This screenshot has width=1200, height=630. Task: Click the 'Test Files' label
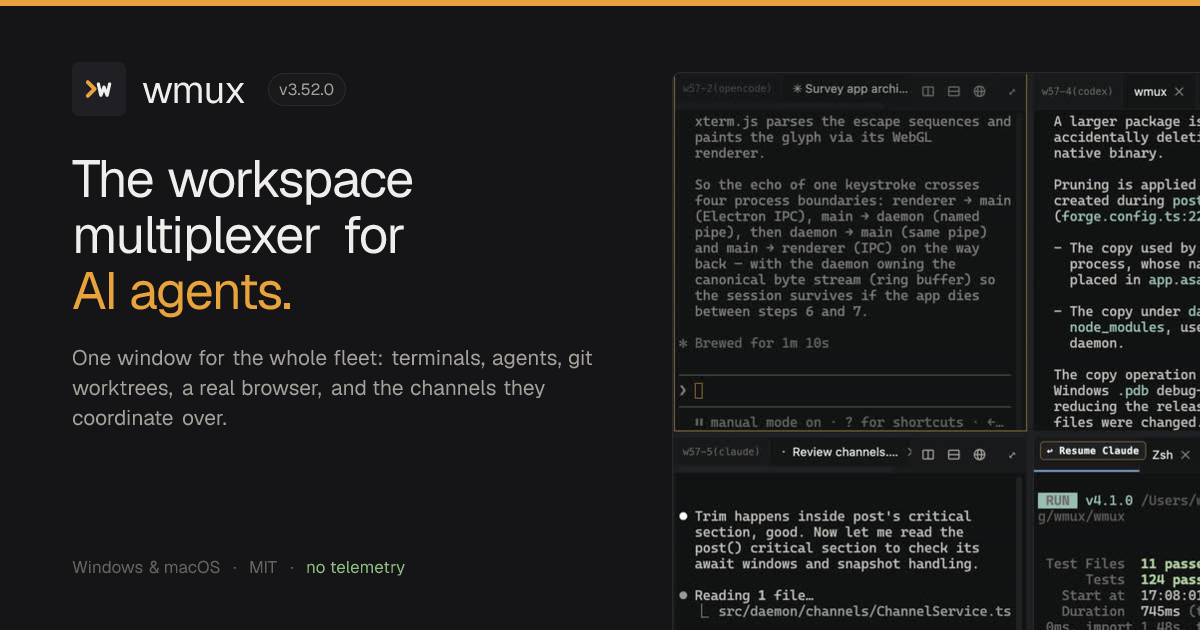pos(1085,563)
